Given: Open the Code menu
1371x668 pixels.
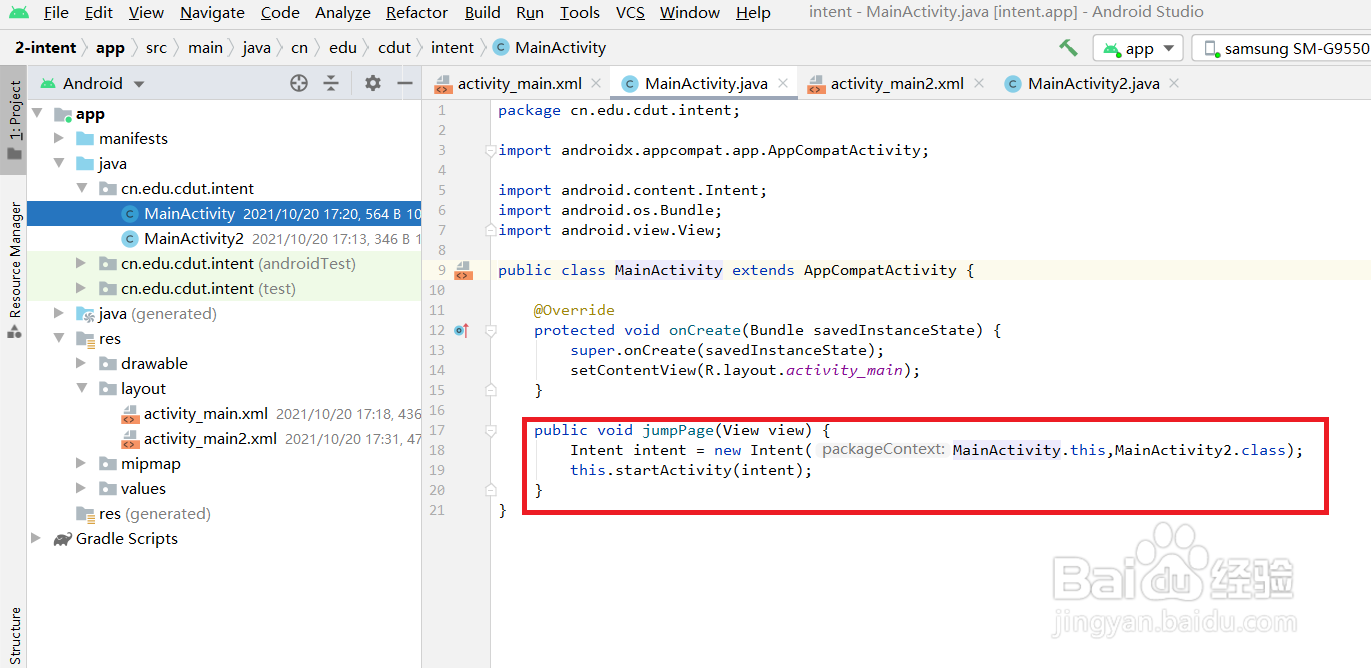Looking at the screenshot, I should click(280, 12).
